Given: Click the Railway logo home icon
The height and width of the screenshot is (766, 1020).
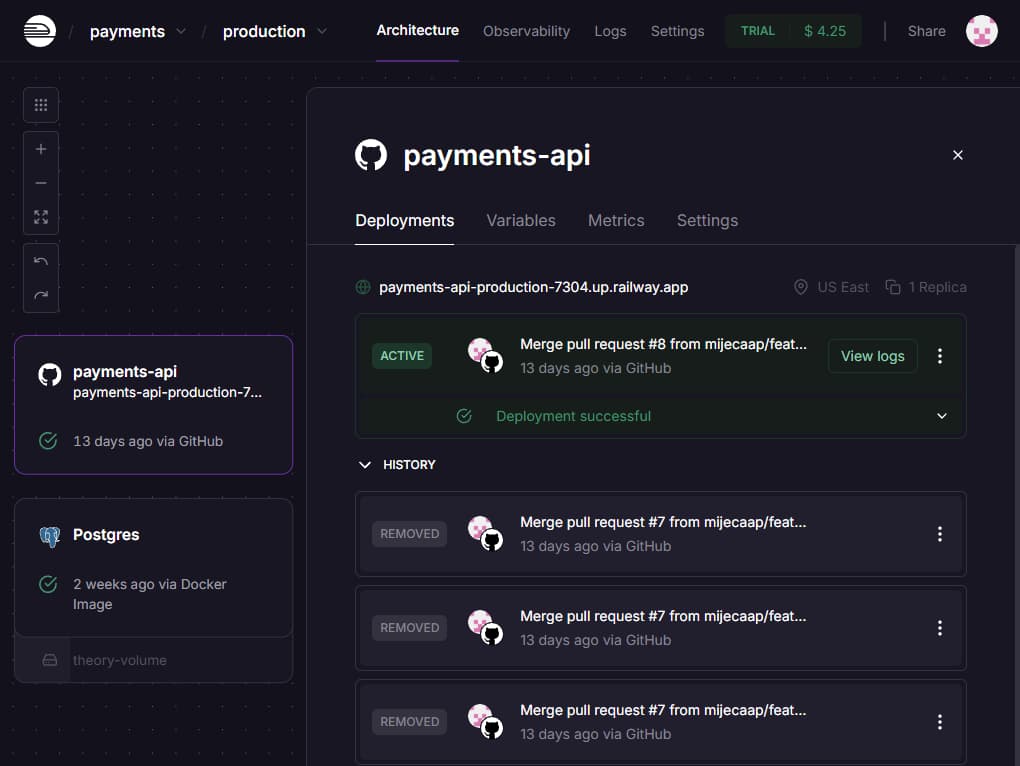Looking at the screenshot, I should [x=40, y=31].
